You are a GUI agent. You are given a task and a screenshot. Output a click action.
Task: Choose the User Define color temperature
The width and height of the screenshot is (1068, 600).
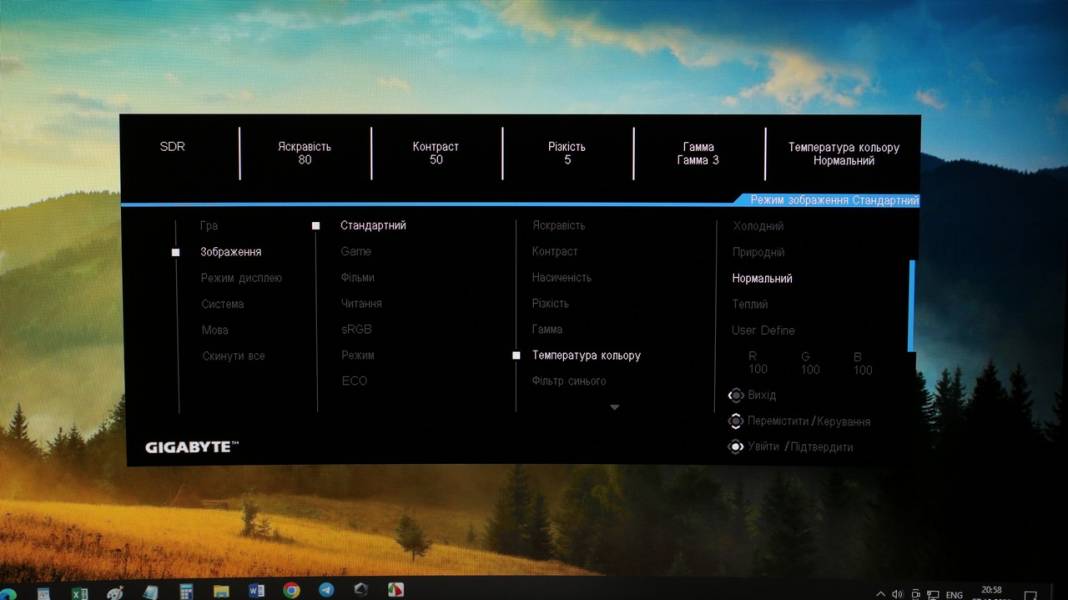tap(763, 330)
